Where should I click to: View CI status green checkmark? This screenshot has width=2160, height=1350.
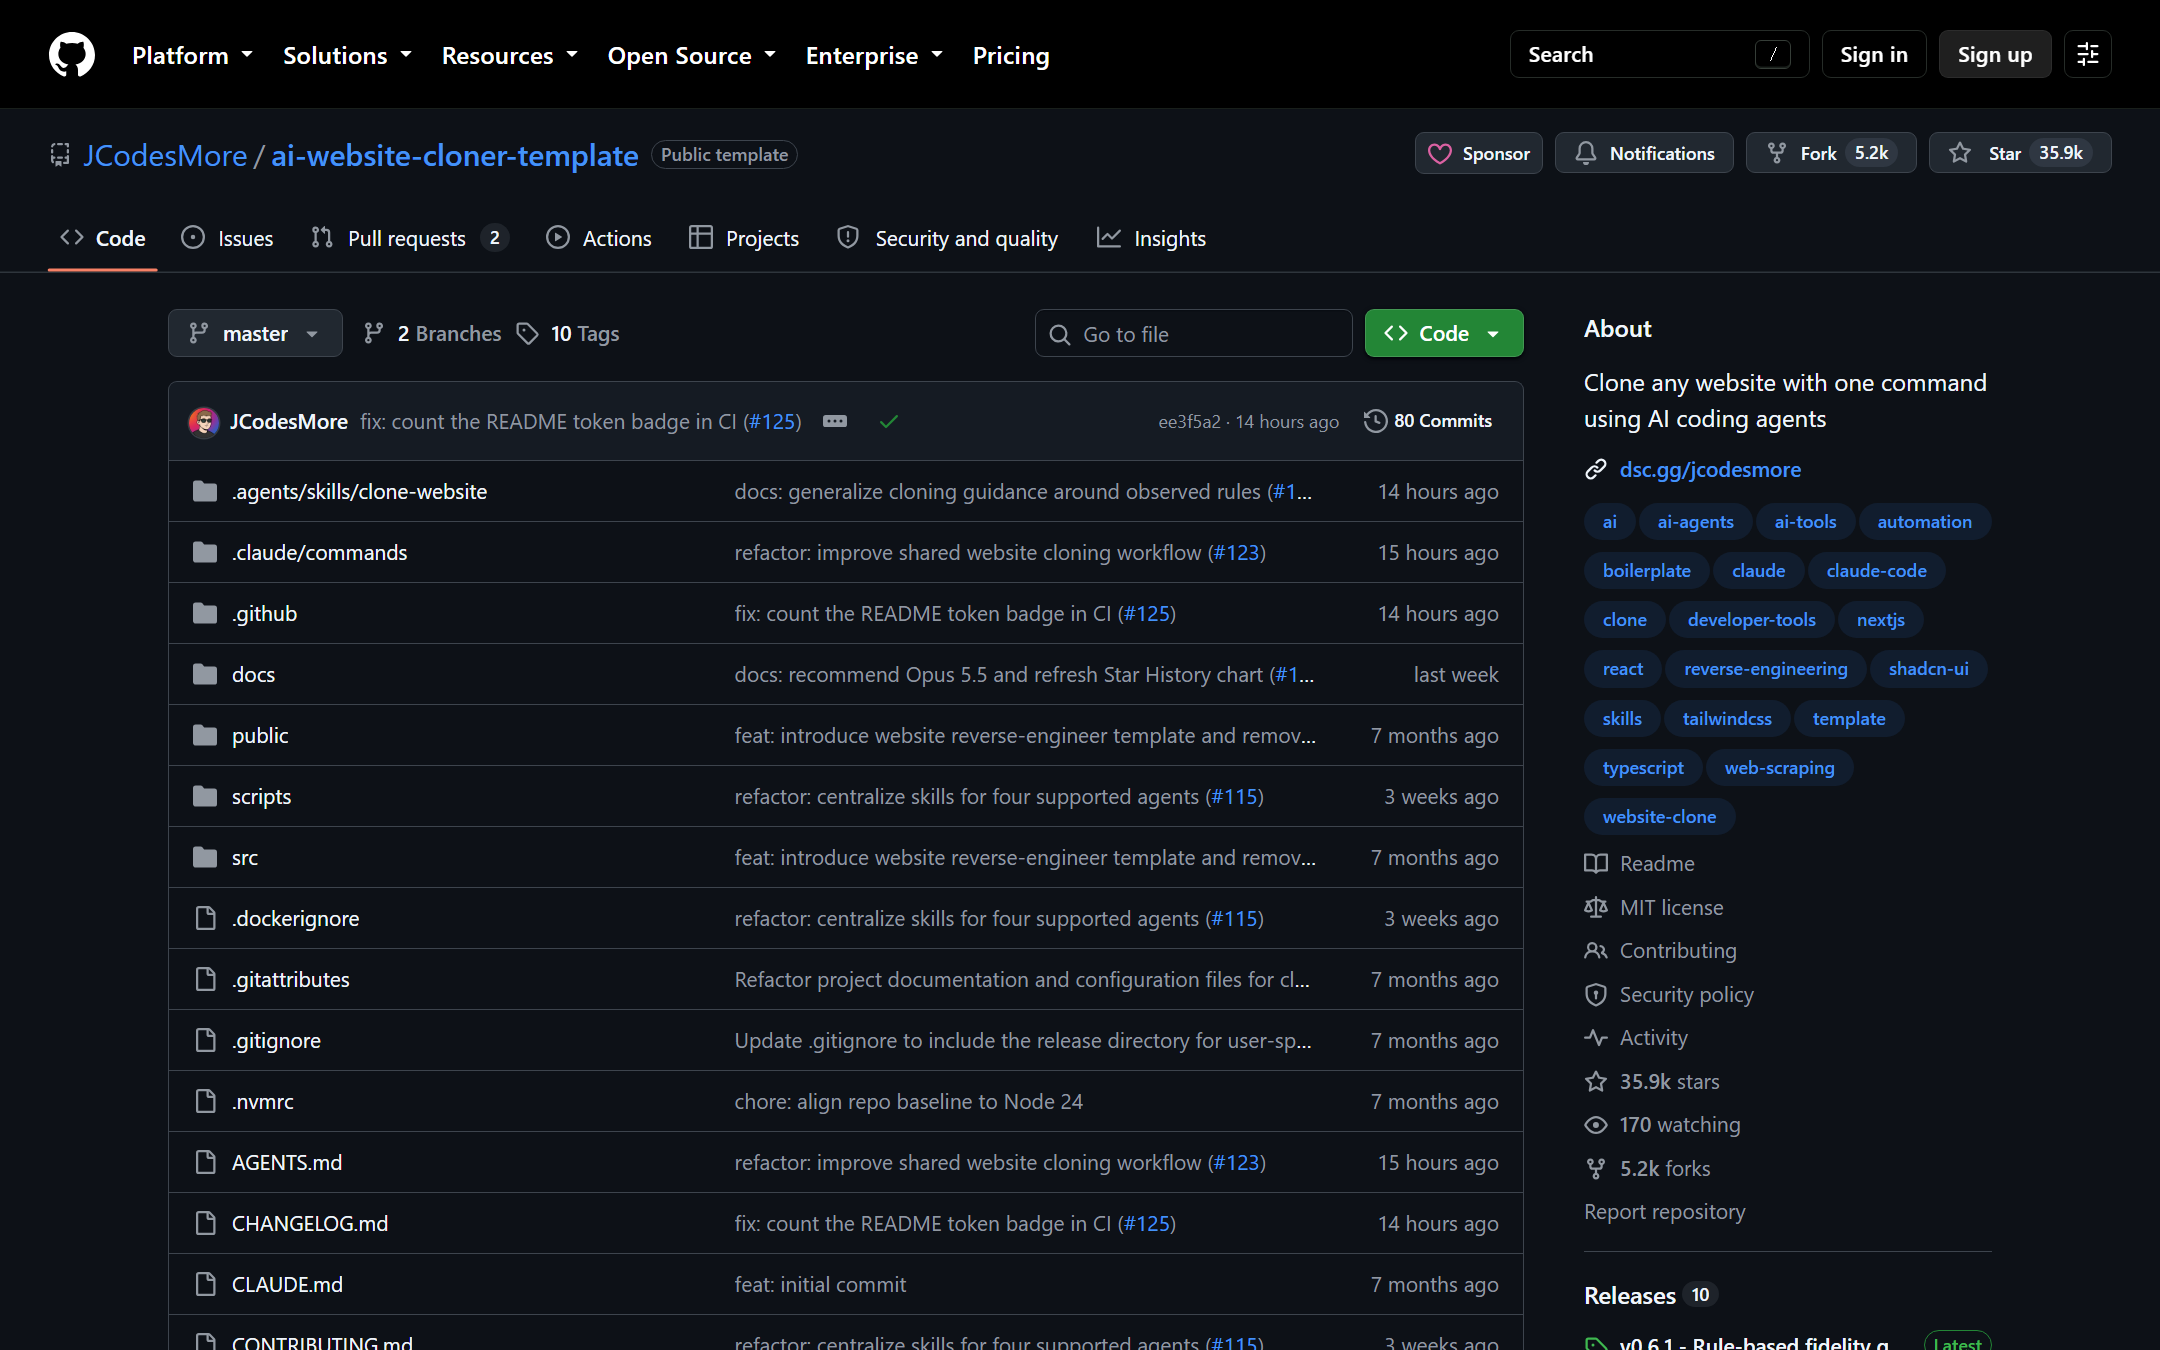pos(889,422)
